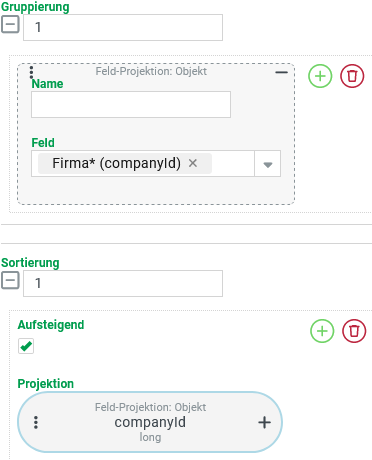372x460 pixels.
Task: Add a new Sortierung entry with green plus
Action: (322, 331)
